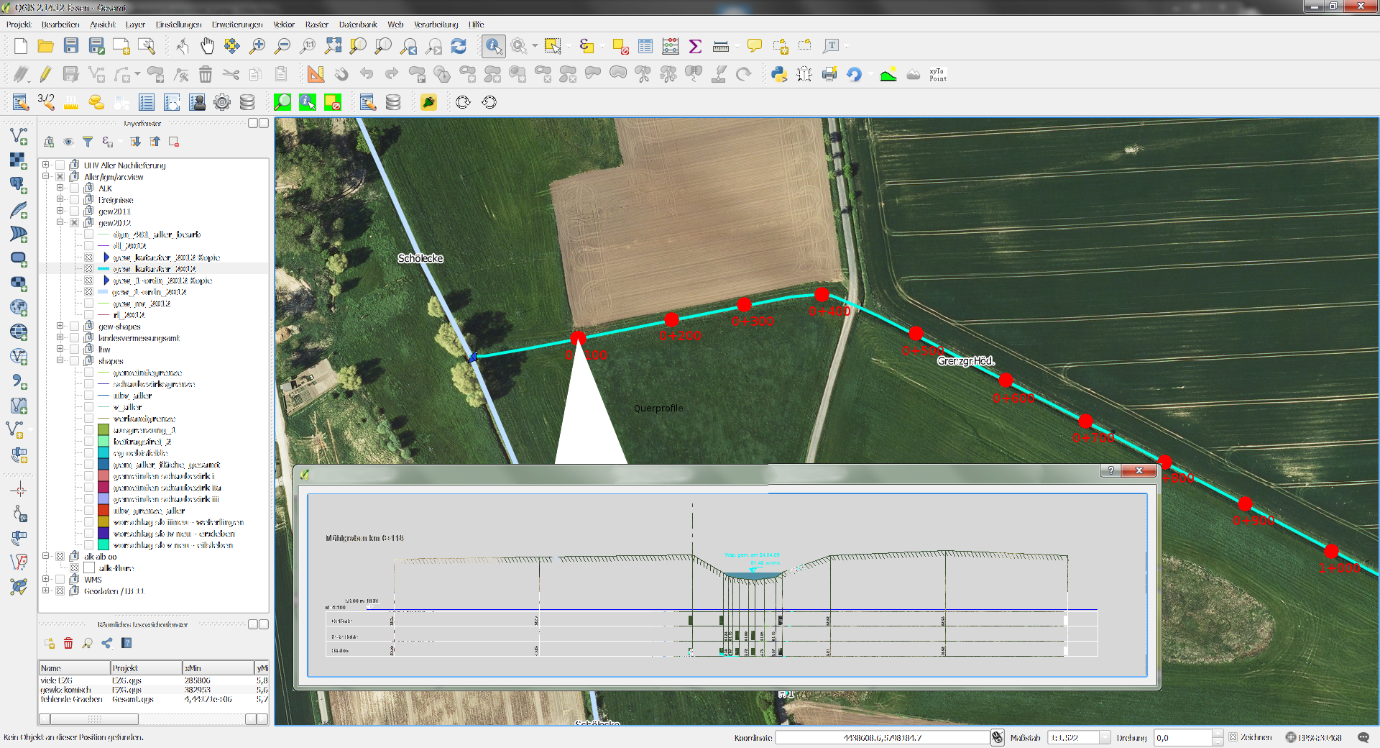Select the Pan Map hand tool
1380x748 pixels.
pyautogui.click(x=208, y=46)
